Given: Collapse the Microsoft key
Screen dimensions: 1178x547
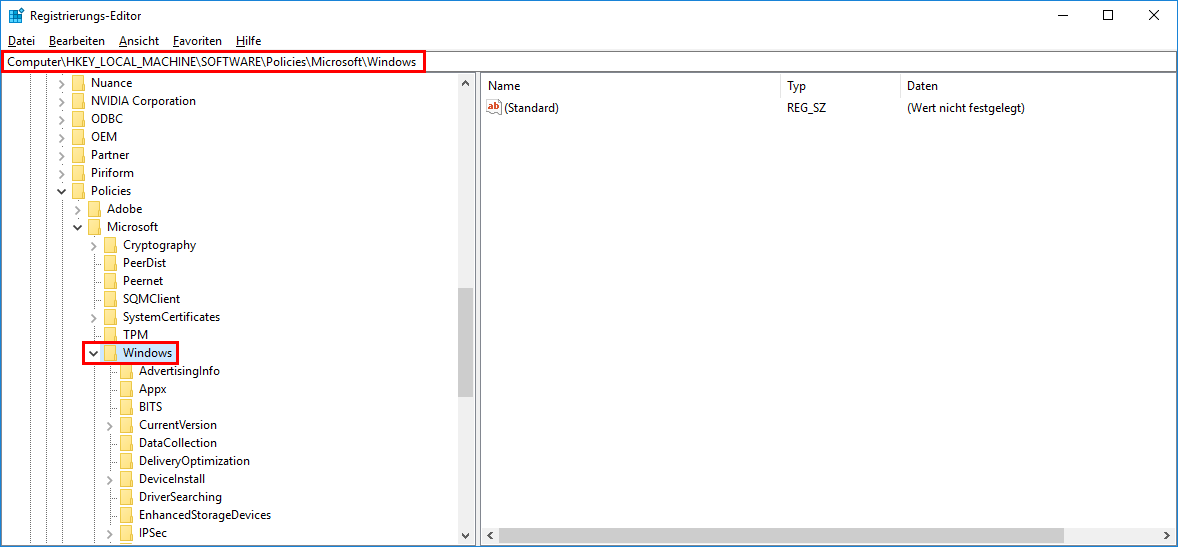Looking at the screenshot, I should click(x=77, y=227).
